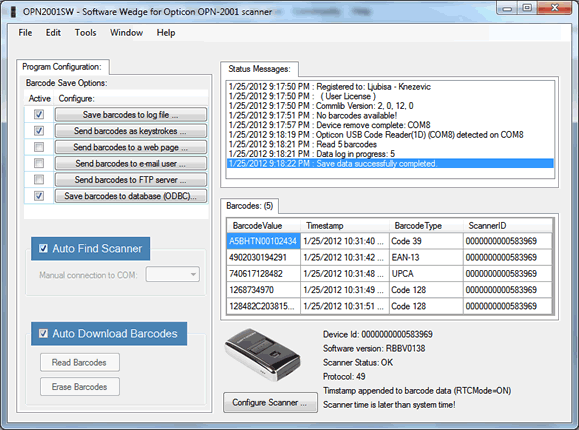The height and width of the screenshot is (430, 579).
Task: Click the app icon in the title bar
Action: click(x=13, y=12)
